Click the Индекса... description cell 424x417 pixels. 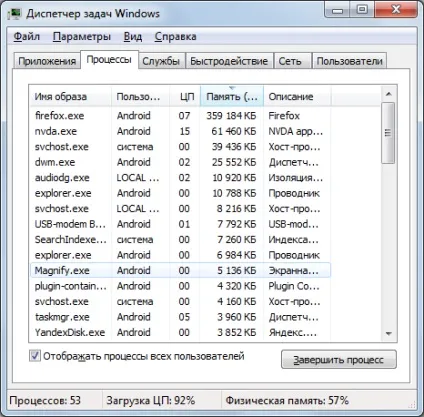294,240
